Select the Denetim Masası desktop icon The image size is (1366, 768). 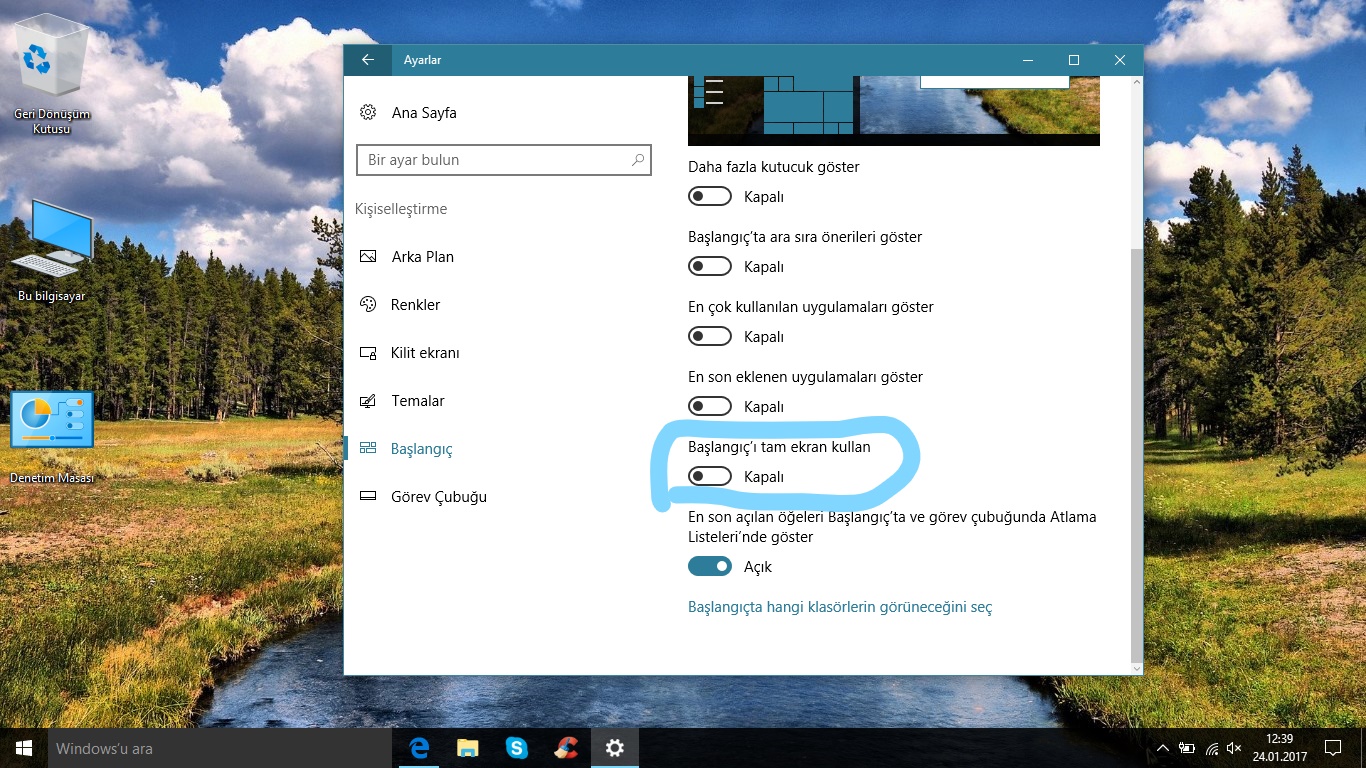[x=52, y=438]
